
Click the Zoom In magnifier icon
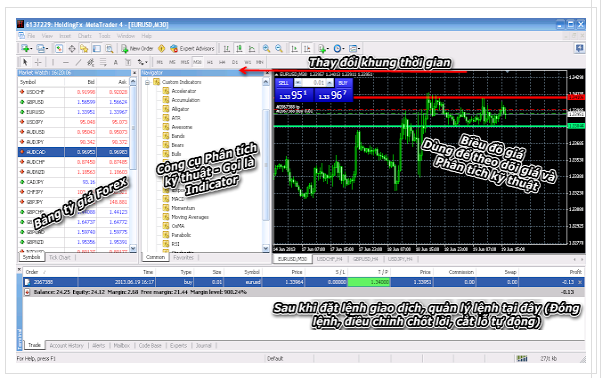click(x=266, y=48)
